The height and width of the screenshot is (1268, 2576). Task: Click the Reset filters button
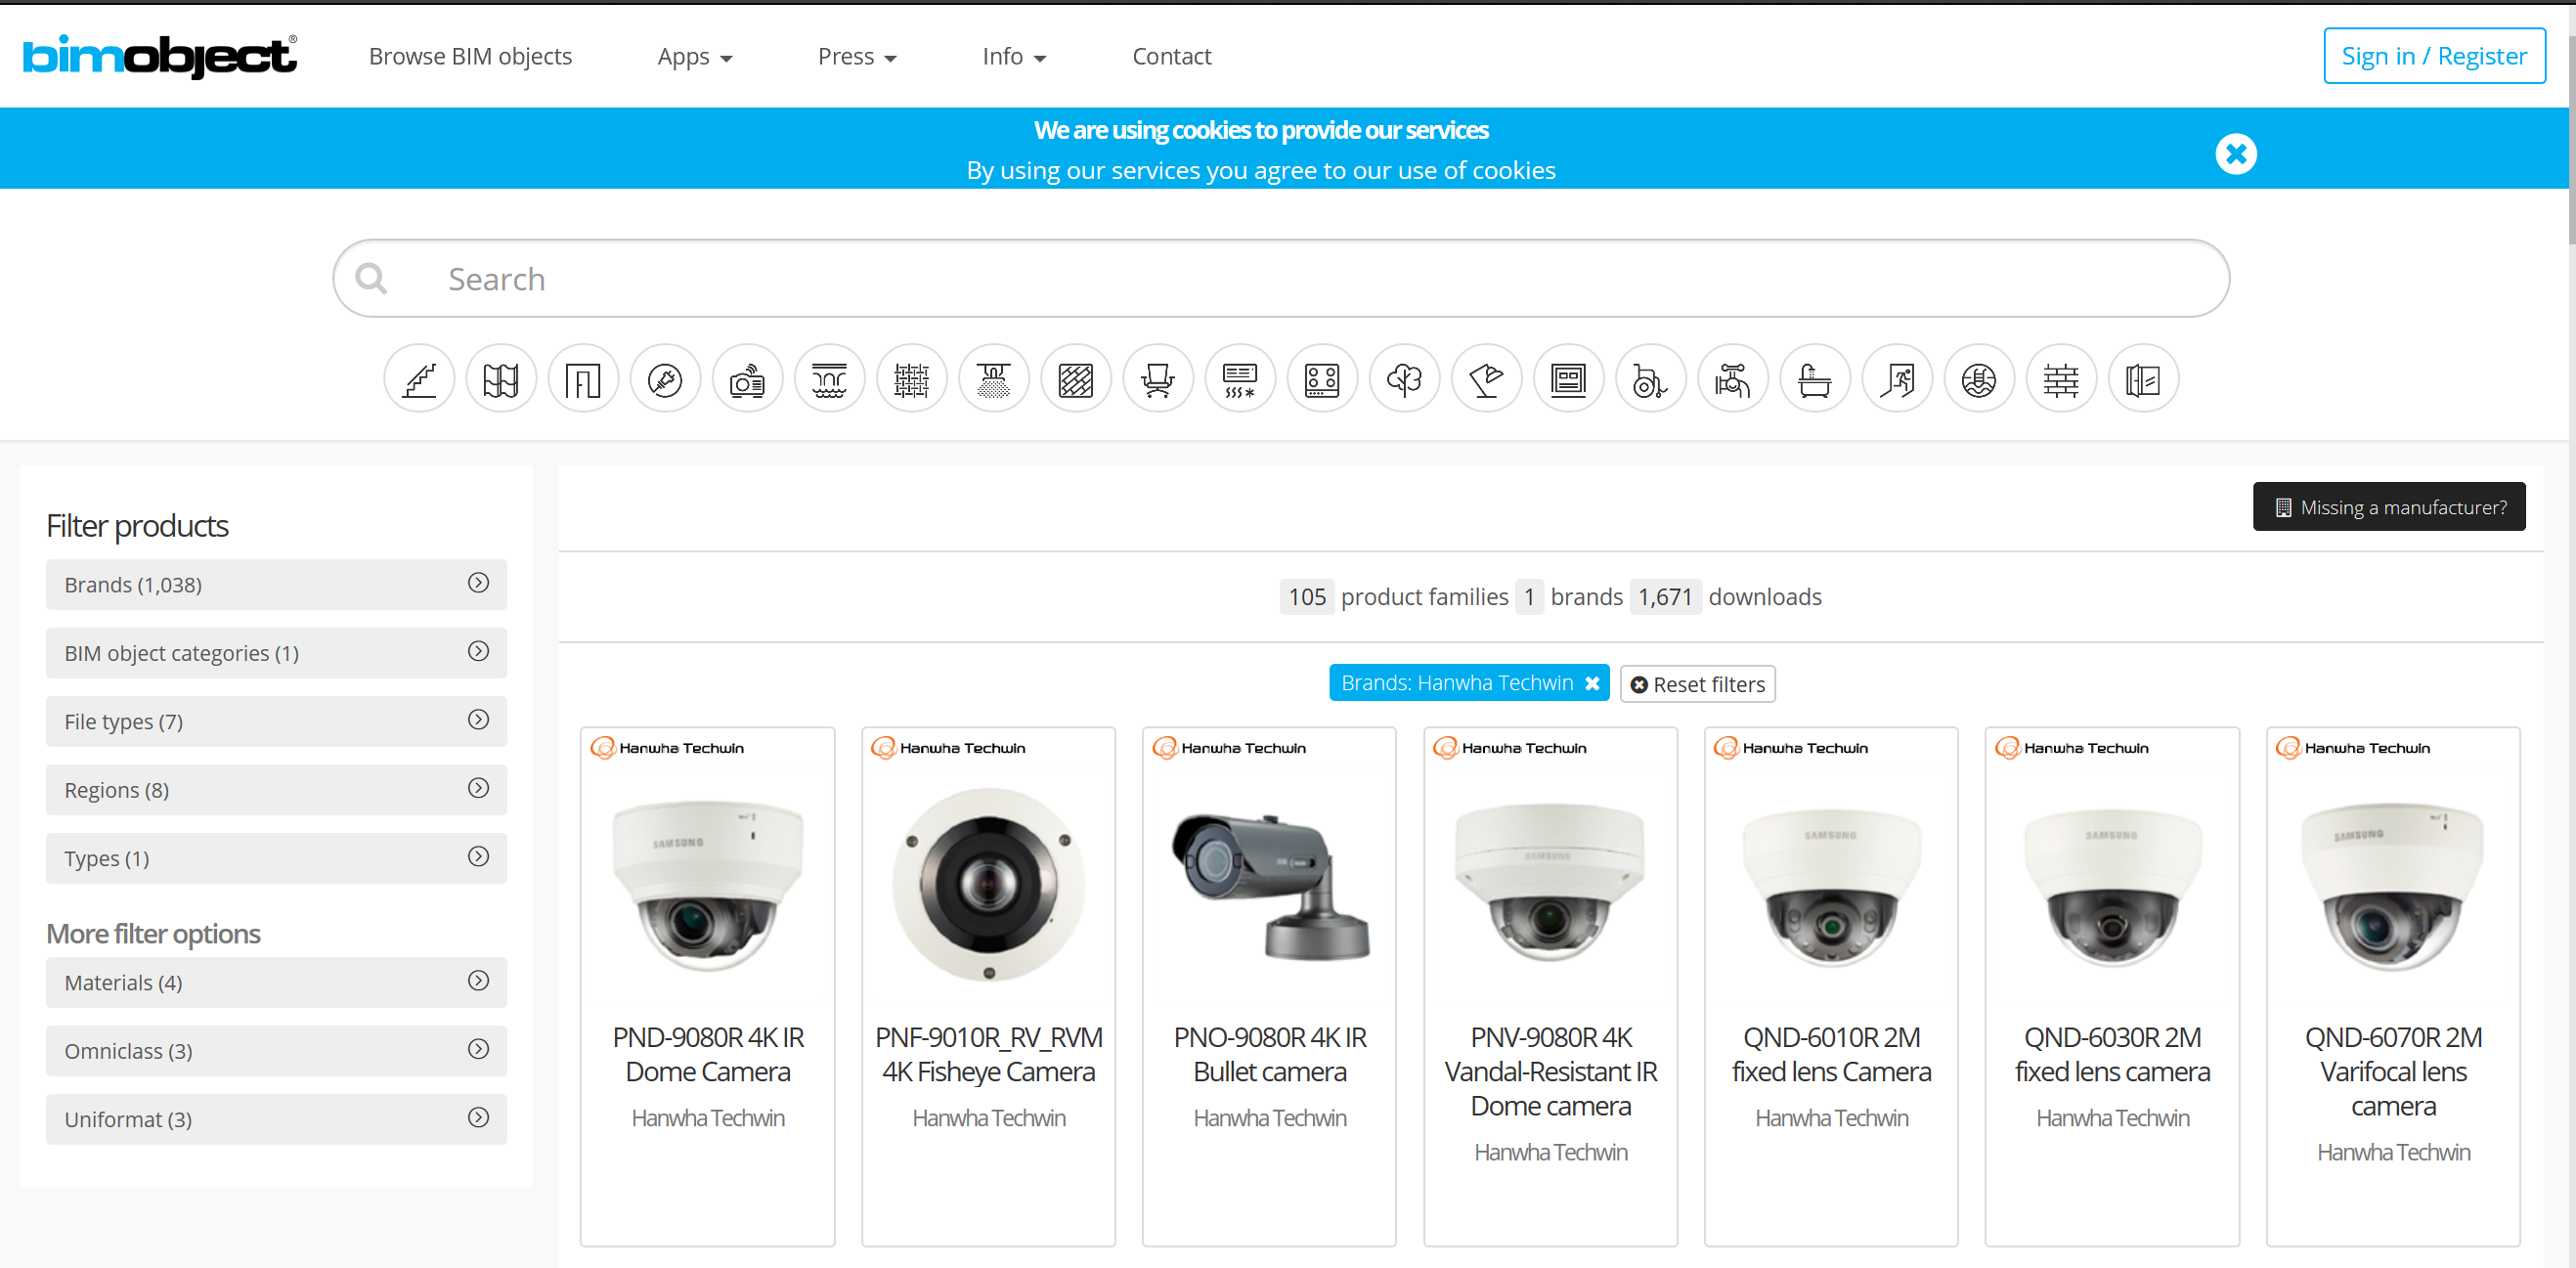pos(1697,684)
